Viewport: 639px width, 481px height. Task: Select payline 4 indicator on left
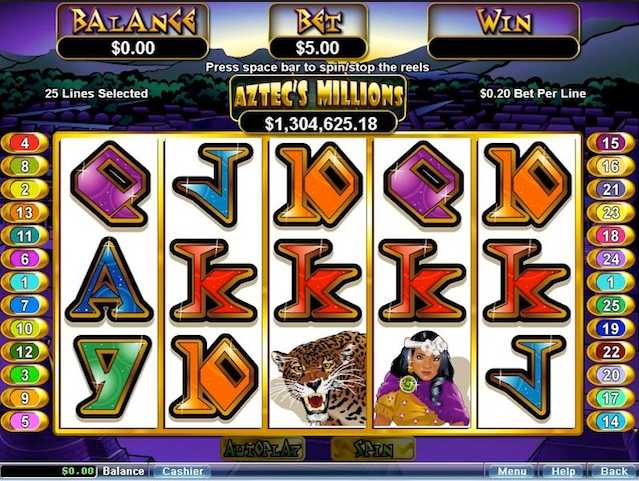click(25, 143)
